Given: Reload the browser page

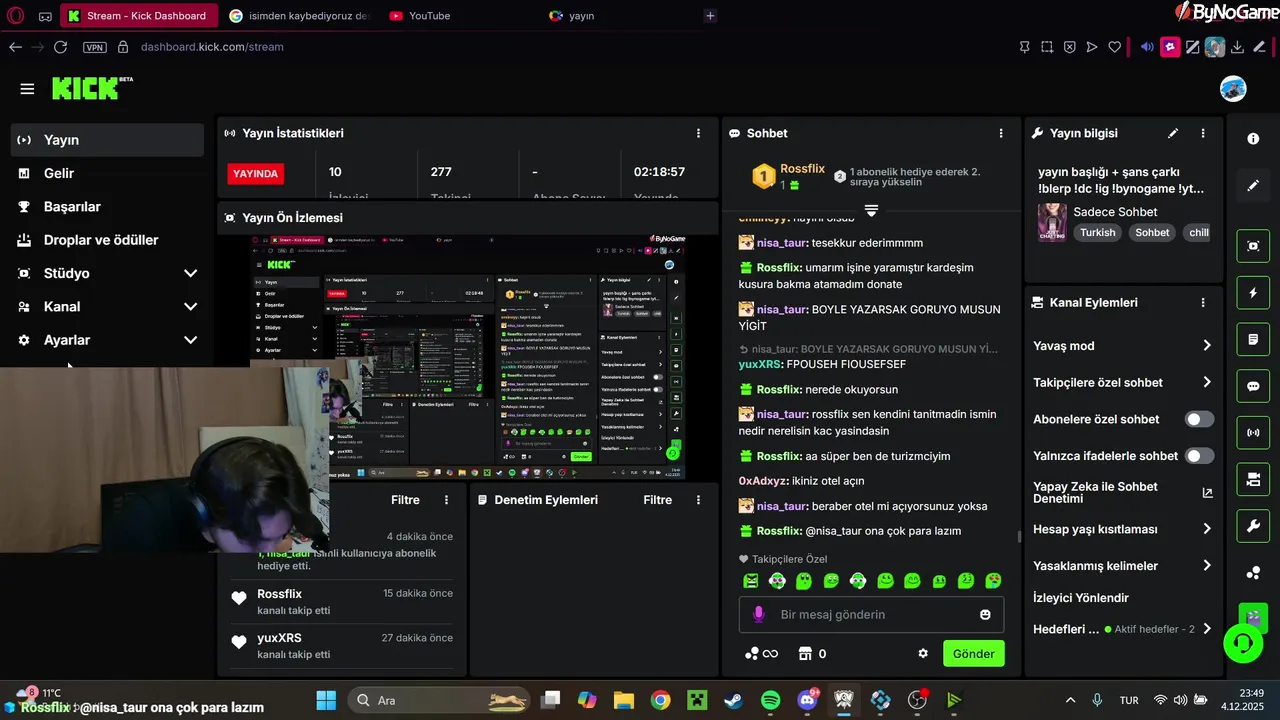Looking at the screenshot, I should (x=61, y=47).
